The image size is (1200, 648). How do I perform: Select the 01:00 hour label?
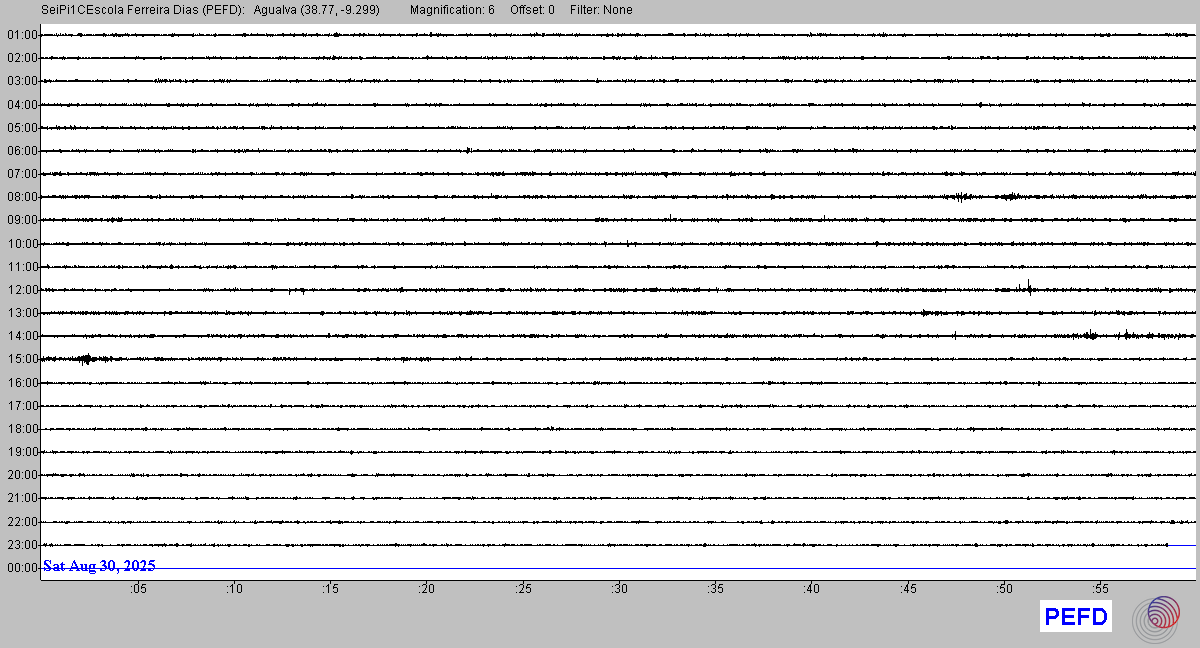click(22, 35)
